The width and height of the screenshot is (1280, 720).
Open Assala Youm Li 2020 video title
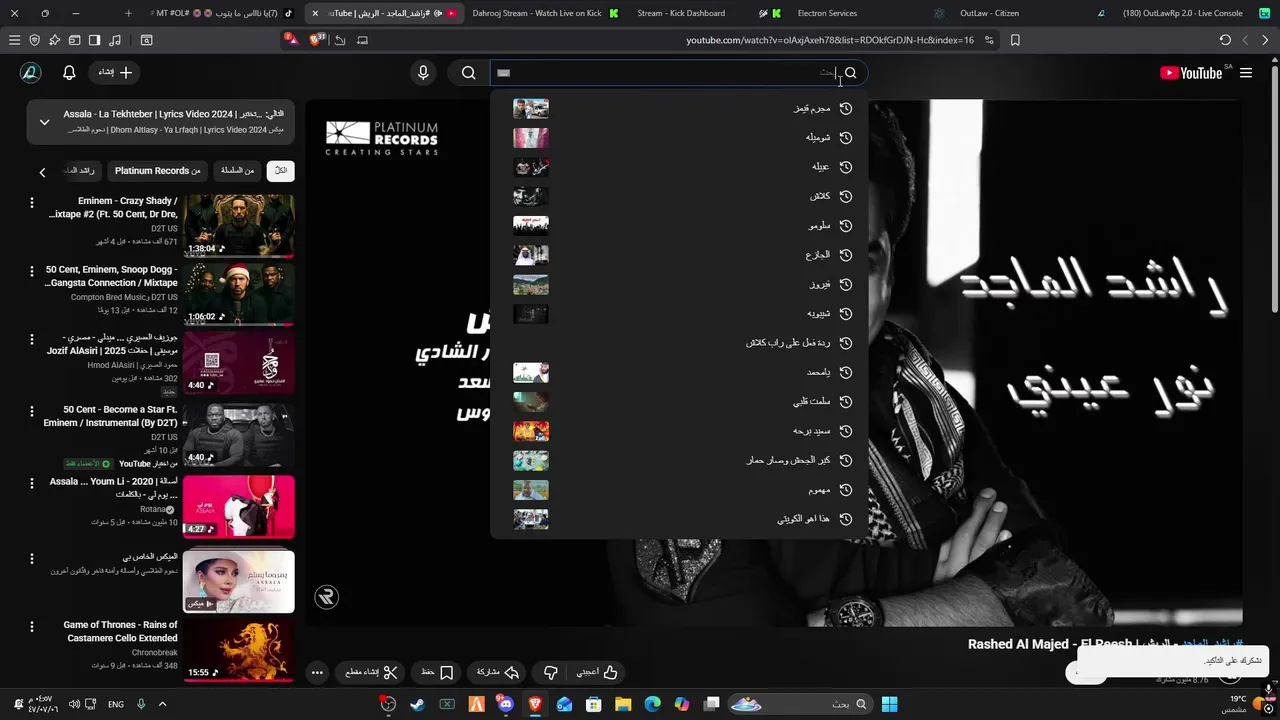click(x=114, y=488)
